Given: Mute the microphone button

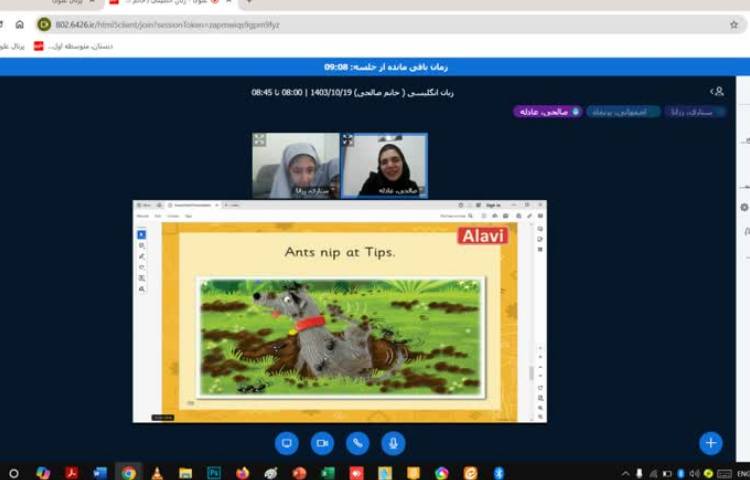Looking at the screenshot, I should point(393,443).
